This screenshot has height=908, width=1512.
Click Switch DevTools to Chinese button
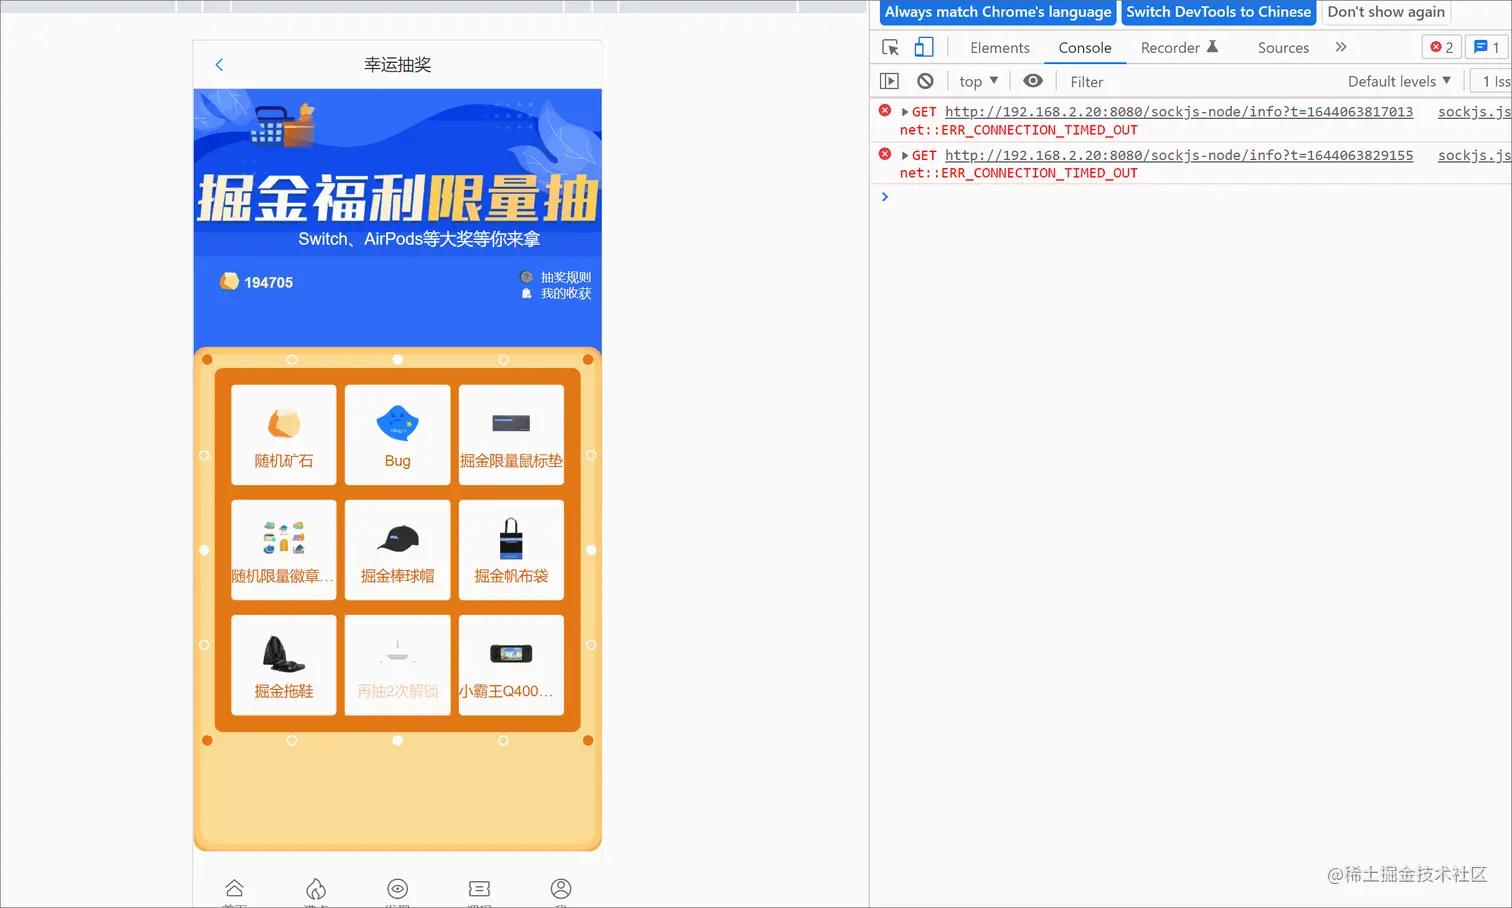pos(1218,12)
